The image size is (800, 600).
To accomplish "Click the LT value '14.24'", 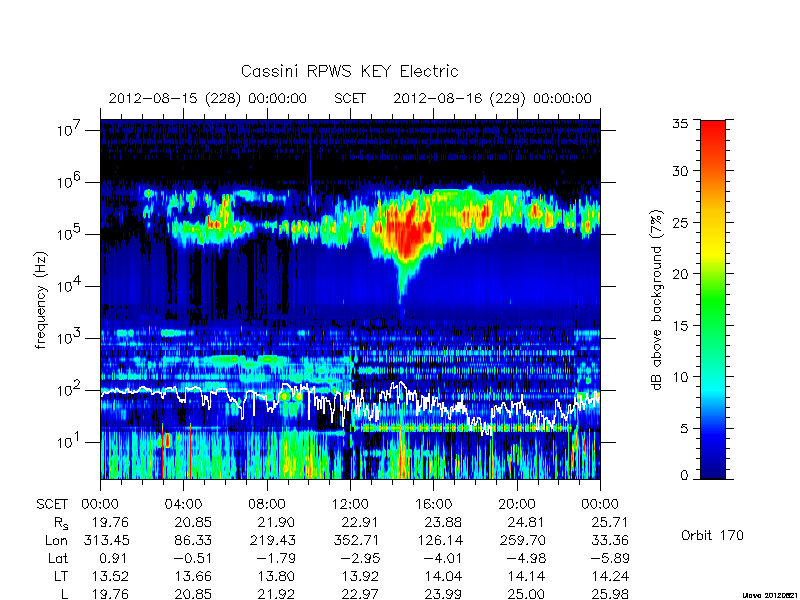I will (610, 577).
